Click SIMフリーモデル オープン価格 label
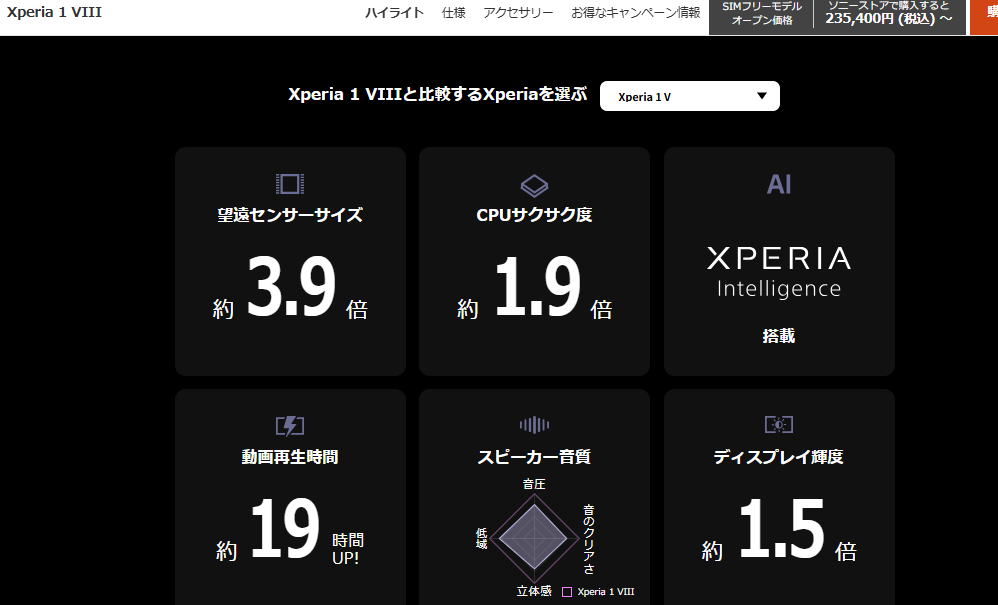The height and width of the screenshot is (605, 998). [x=762, y=13]
